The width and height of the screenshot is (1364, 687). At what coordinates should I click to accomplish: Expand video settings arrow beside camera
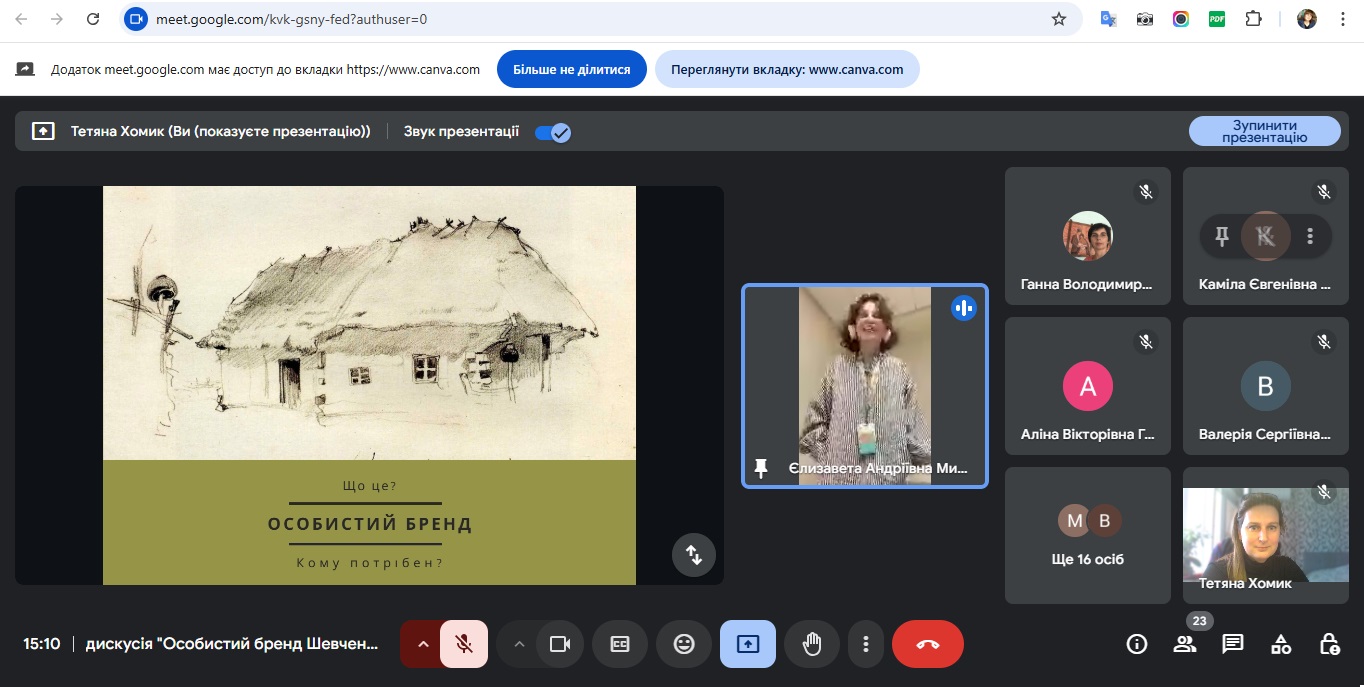click(518, 644)
